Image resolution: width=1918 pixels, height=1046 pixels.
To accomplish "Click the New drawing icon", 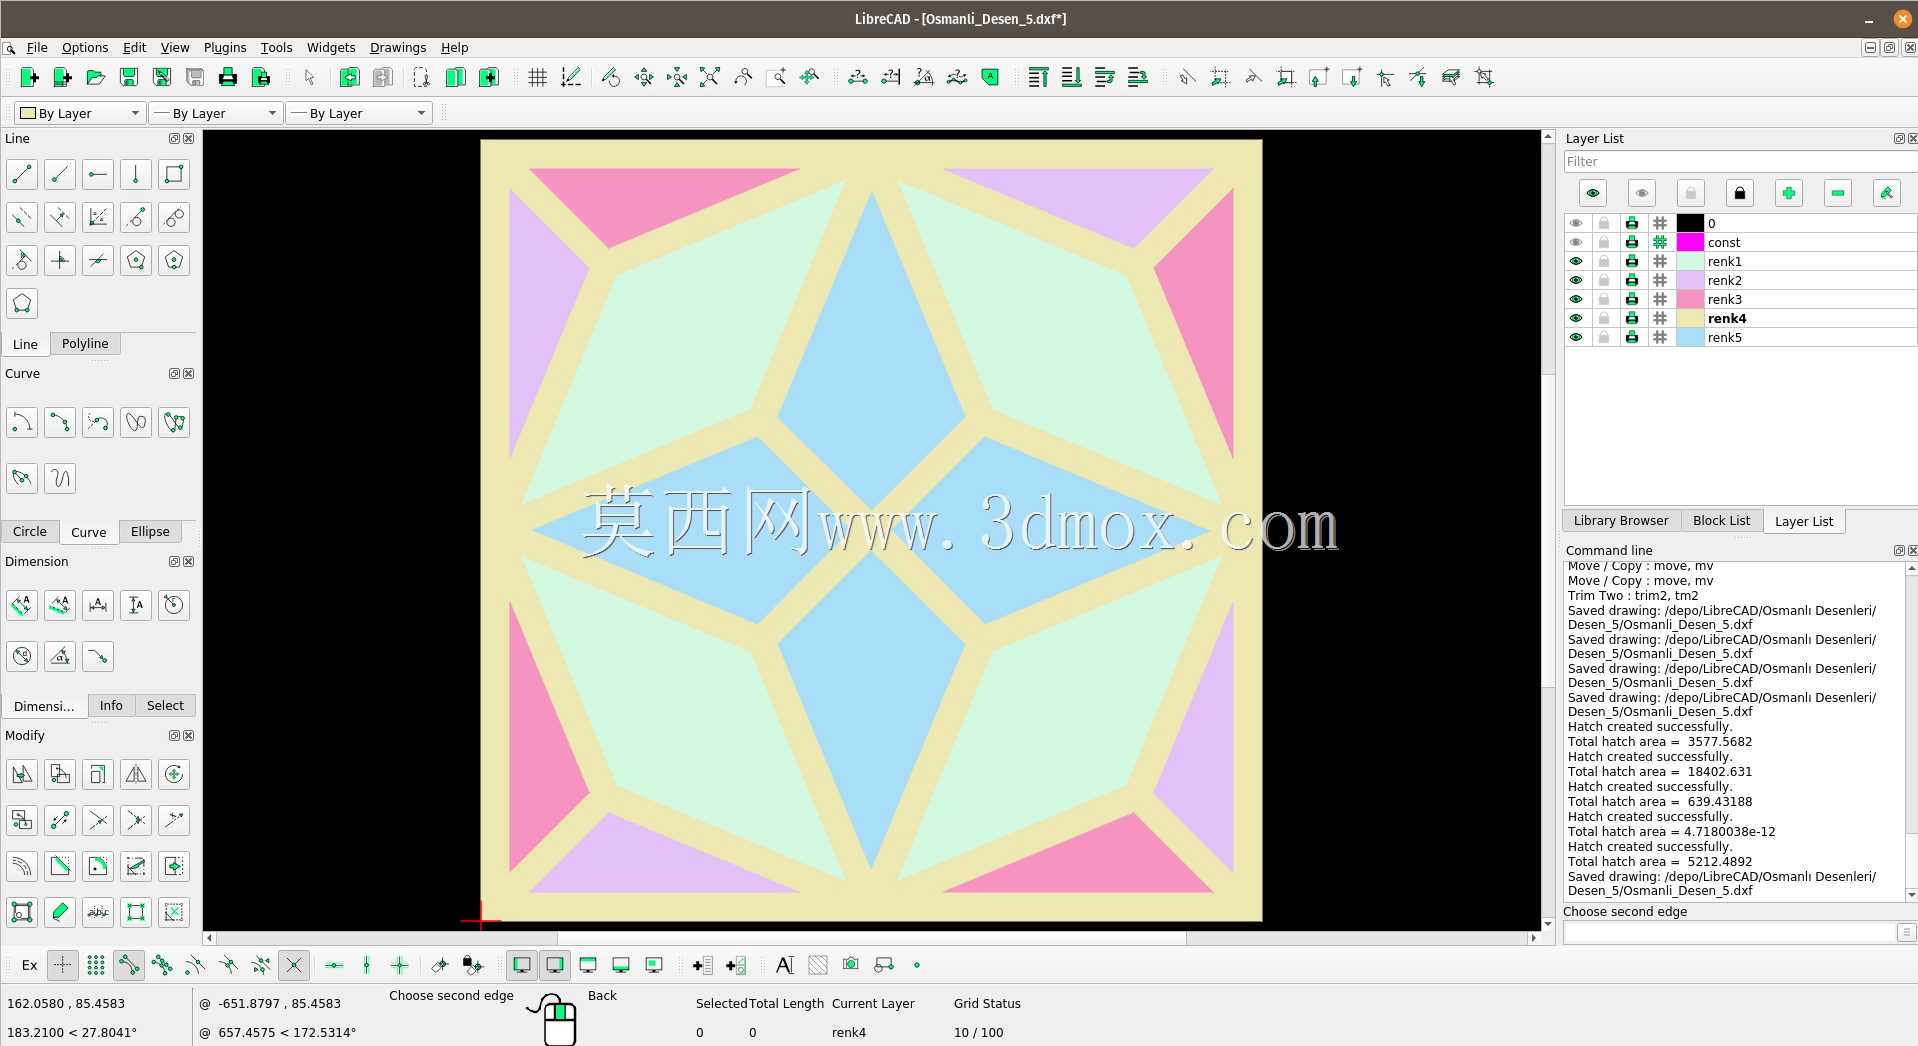I will pyautogui.click(x=29, y=77).
